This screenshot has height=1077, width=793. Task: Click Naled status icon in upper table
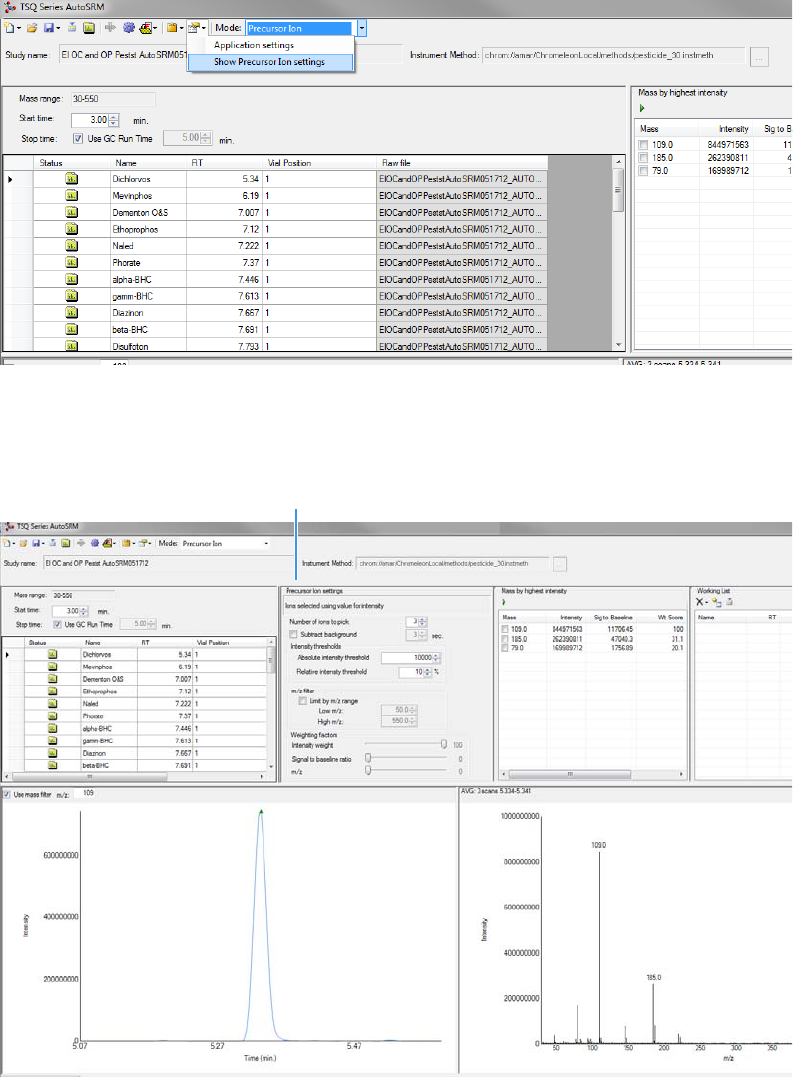coord(71,245)
